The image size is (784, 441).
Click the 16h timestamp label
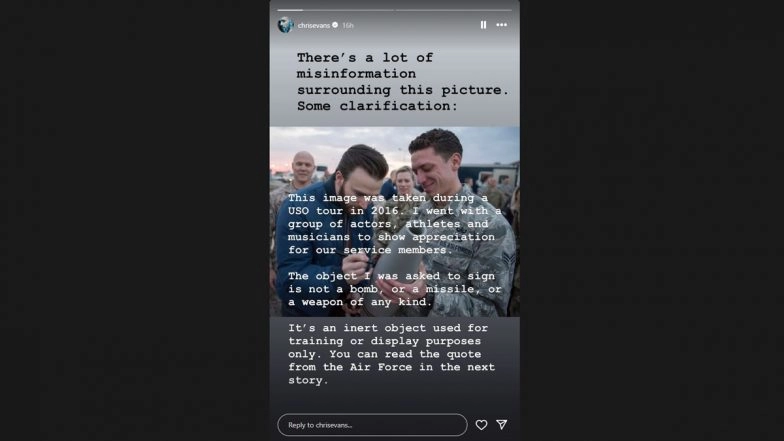coord(348,25)
